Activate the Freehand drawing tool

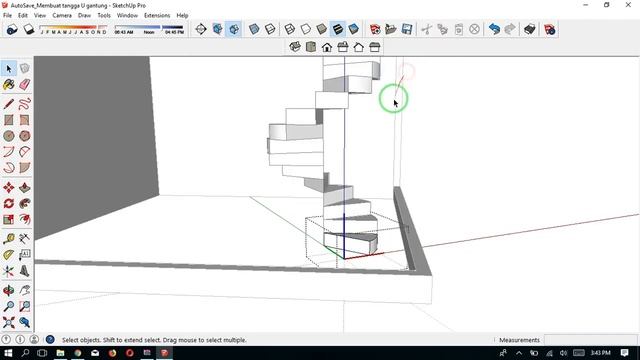(24, 104)
